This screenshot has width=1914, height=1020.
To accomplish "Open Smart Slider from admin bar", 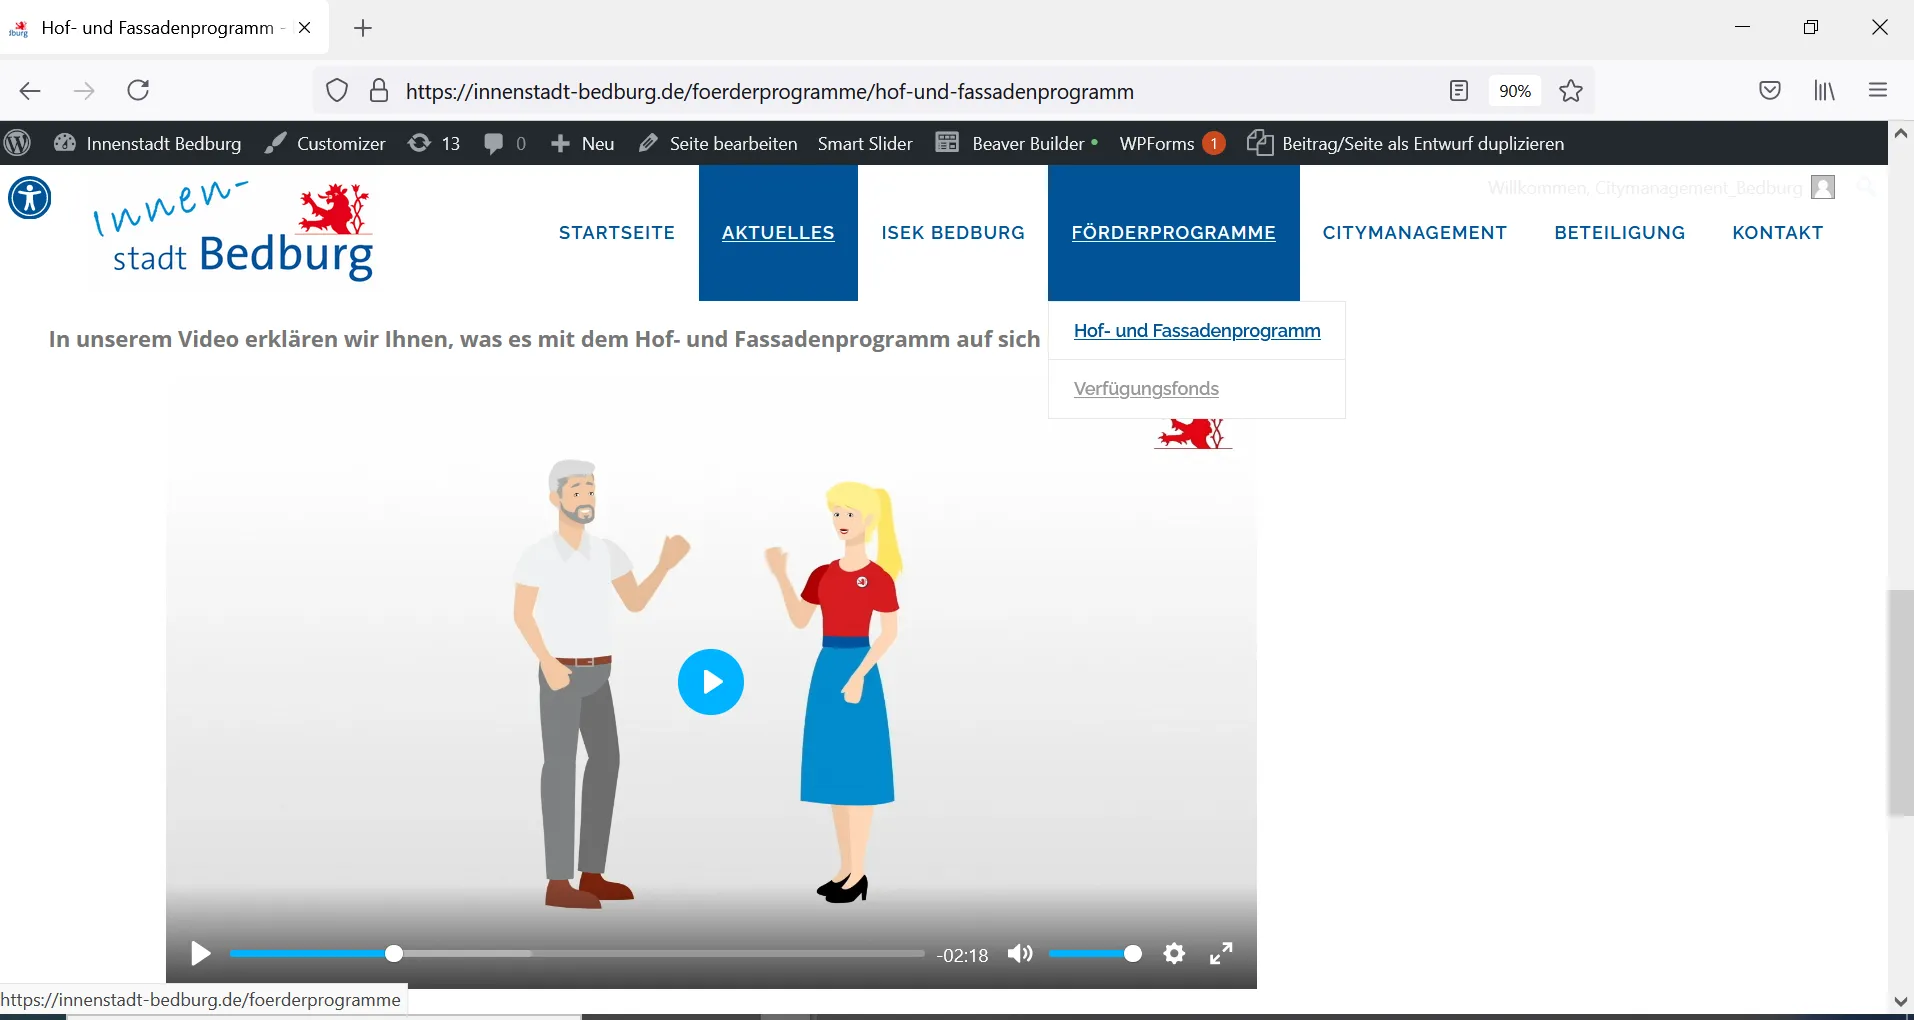I will (865, 144).
